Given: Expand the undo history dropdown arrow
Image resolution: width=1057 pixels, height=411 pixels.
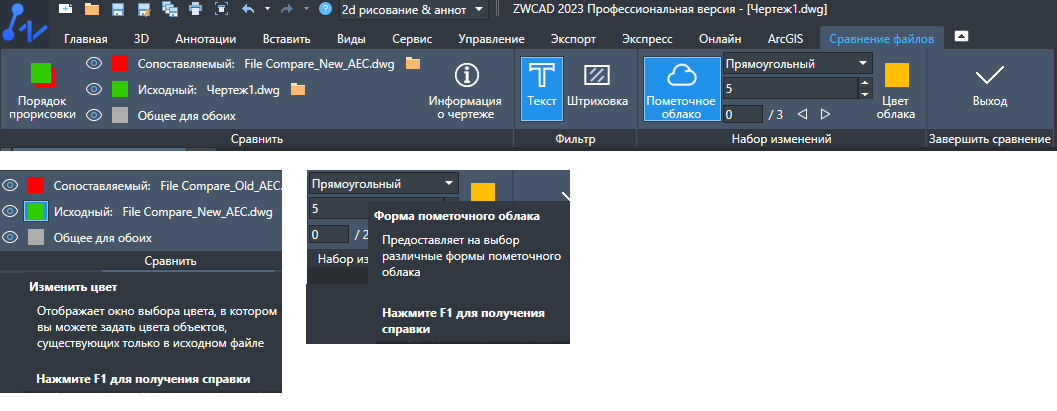Looking at the screenshot, I should pyautogui.click(x=267, y=9).
